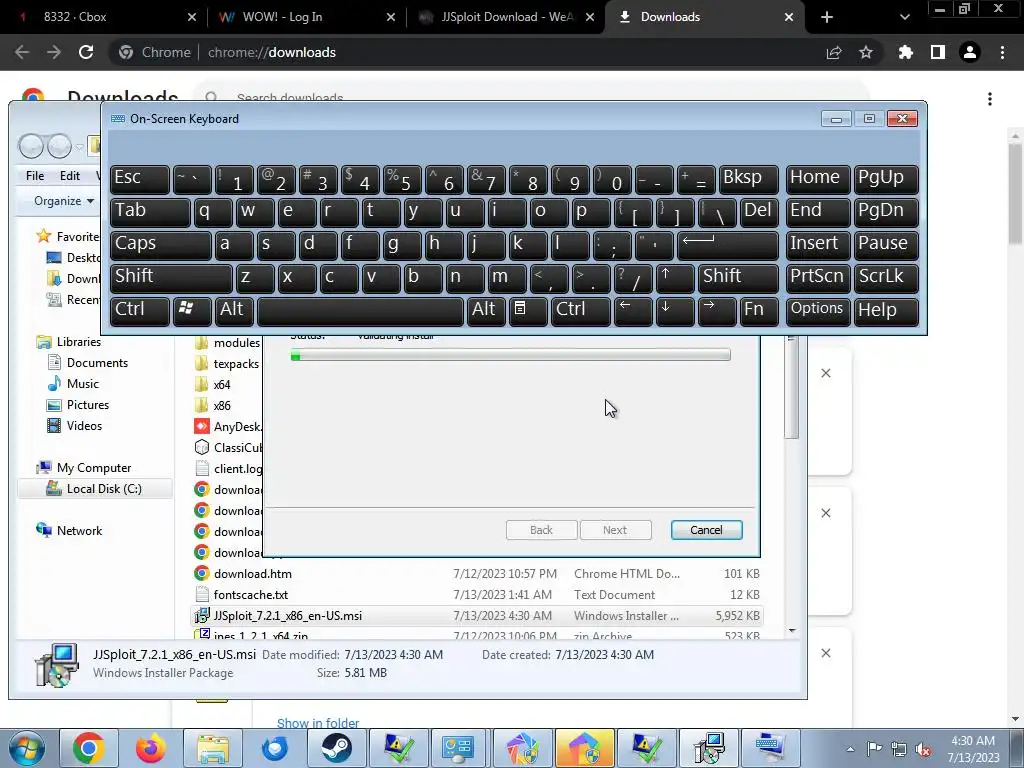Viewport: 1024px width, 768px height.
Task: Select Local Disk (C:) in navigation pane
Action: tap(95, 489)
